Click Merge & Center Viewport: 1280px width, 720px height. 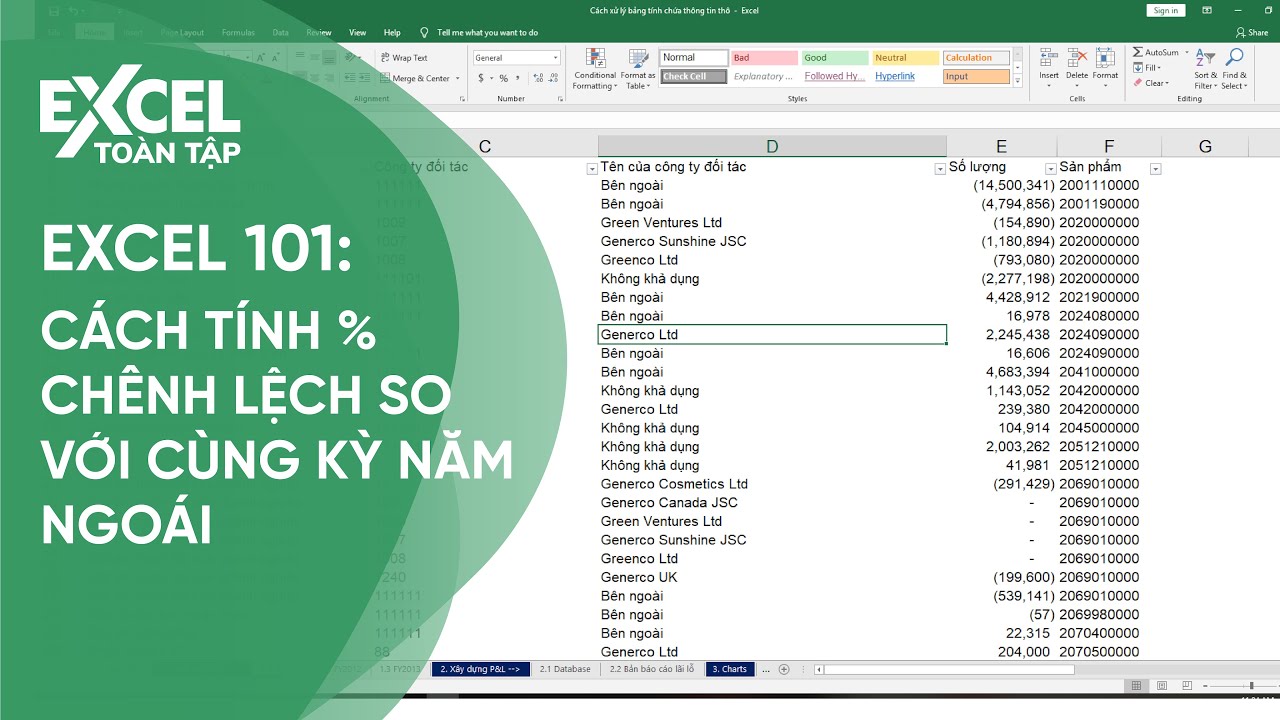coord(414,78)
